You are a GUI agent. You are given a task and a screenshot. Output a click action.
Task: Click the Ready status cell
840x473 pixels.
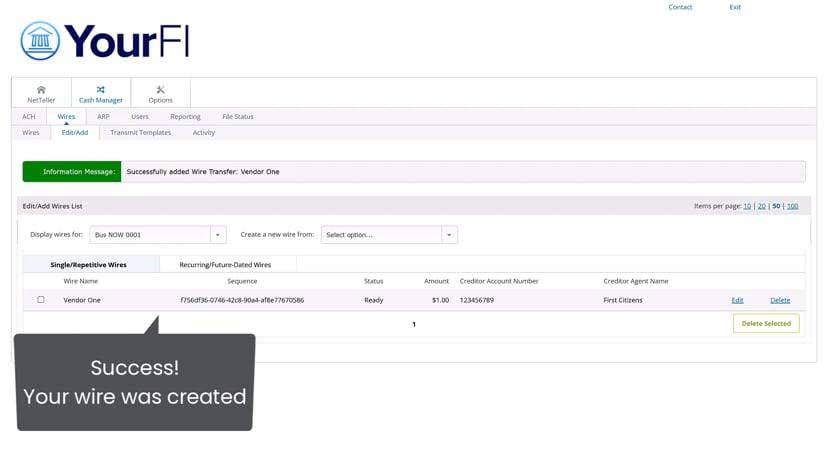373,300
